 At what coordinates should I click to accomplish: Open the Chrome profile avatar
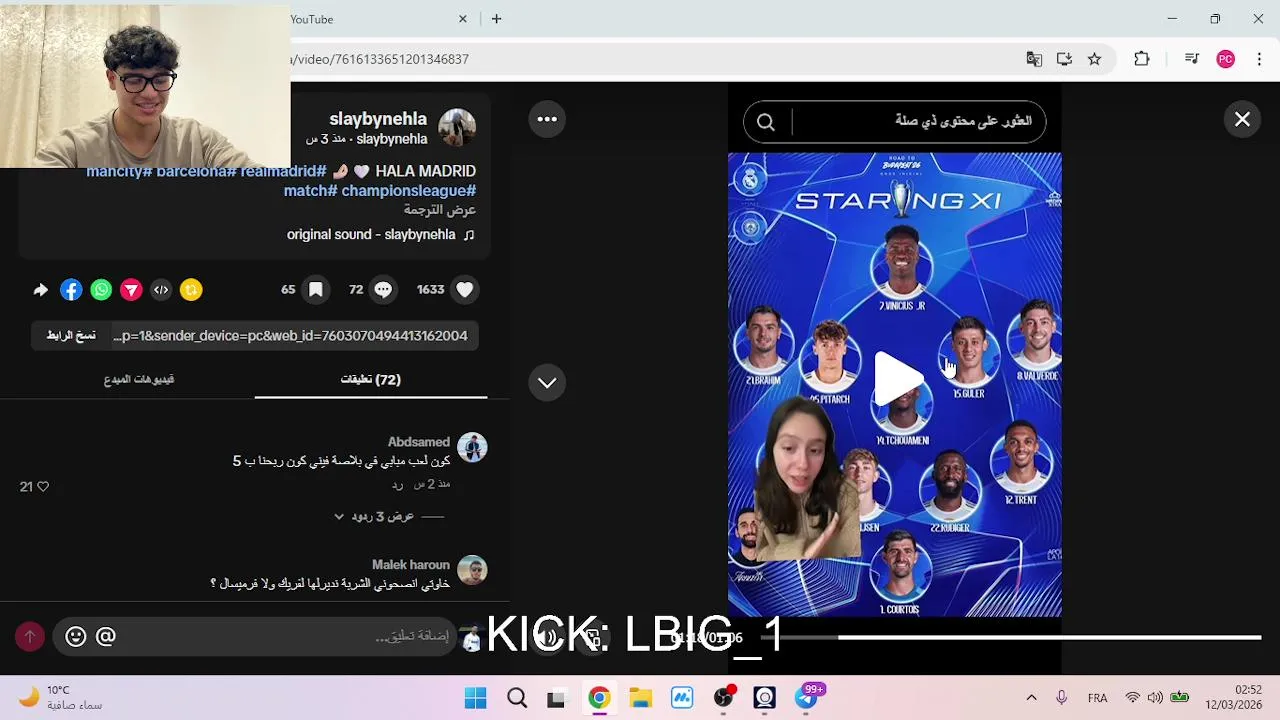click(x=1225, y=59)
